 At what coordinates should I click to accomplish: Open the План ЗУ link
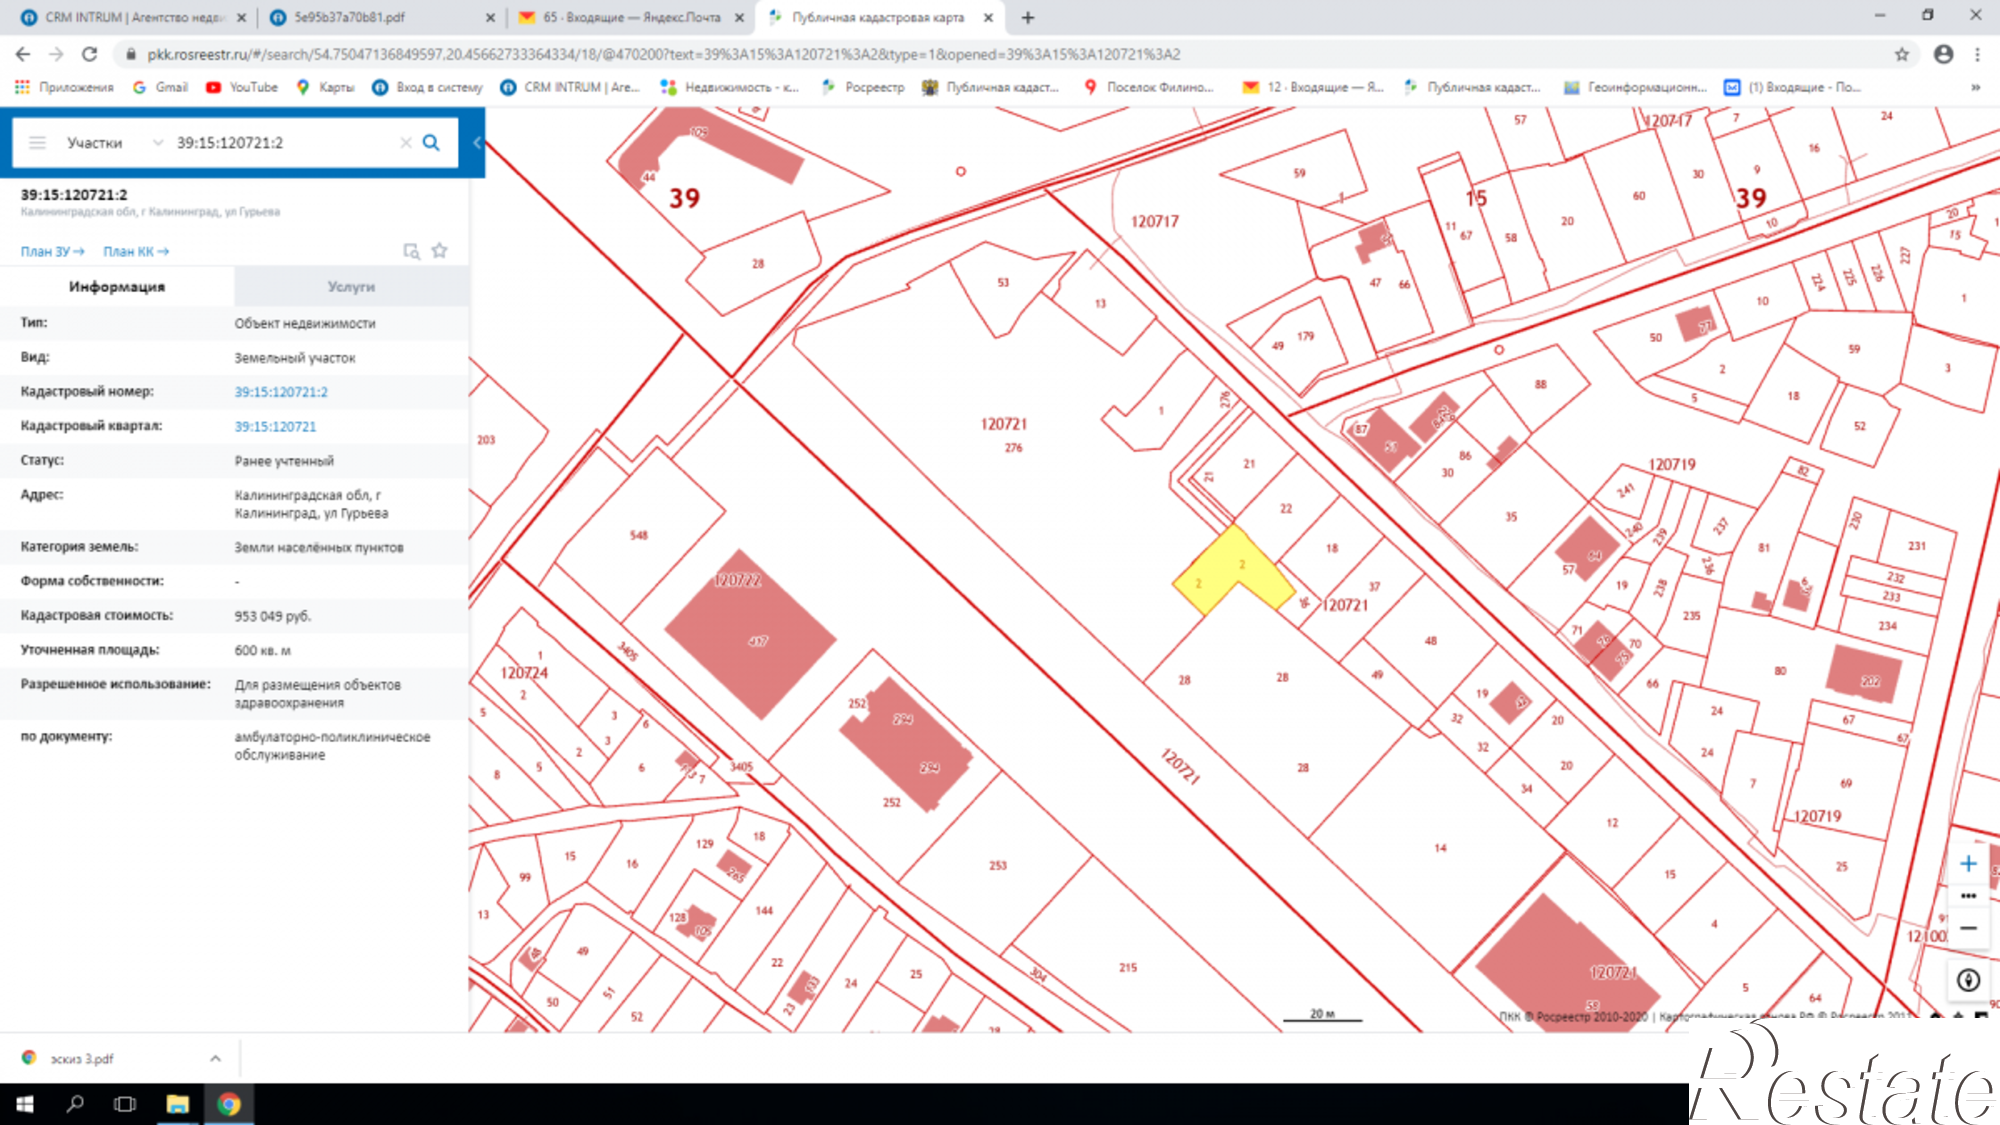[53, 252]
